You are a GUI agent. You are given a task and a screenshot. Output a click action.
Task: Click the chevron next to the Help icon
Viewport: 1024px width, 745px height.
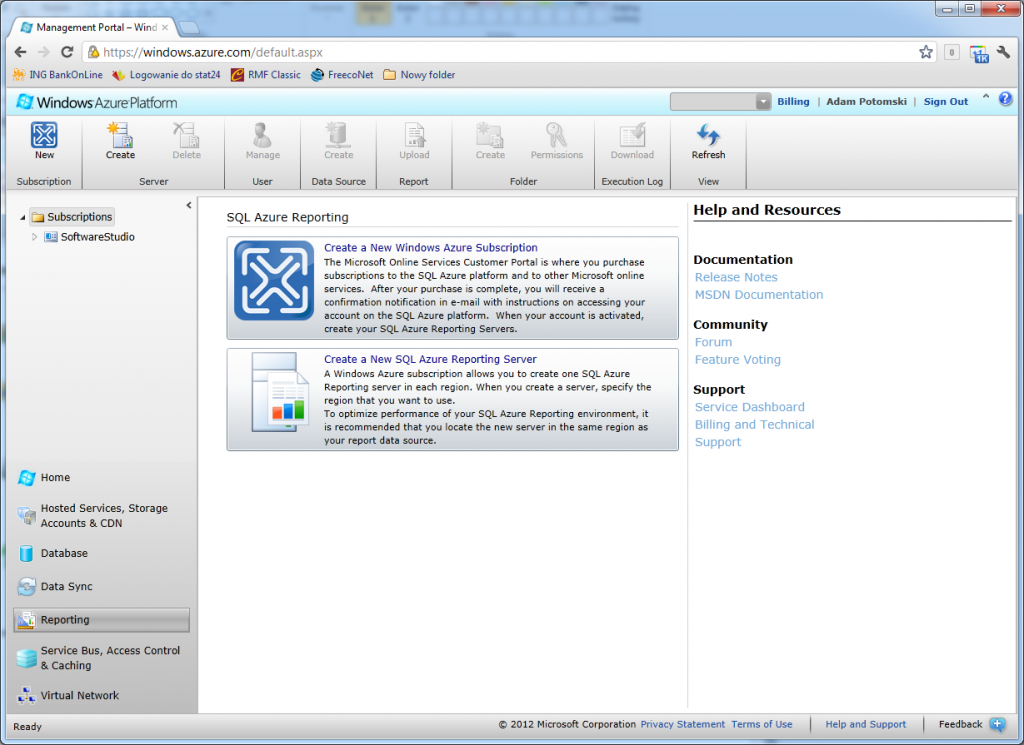coord(985,96)
